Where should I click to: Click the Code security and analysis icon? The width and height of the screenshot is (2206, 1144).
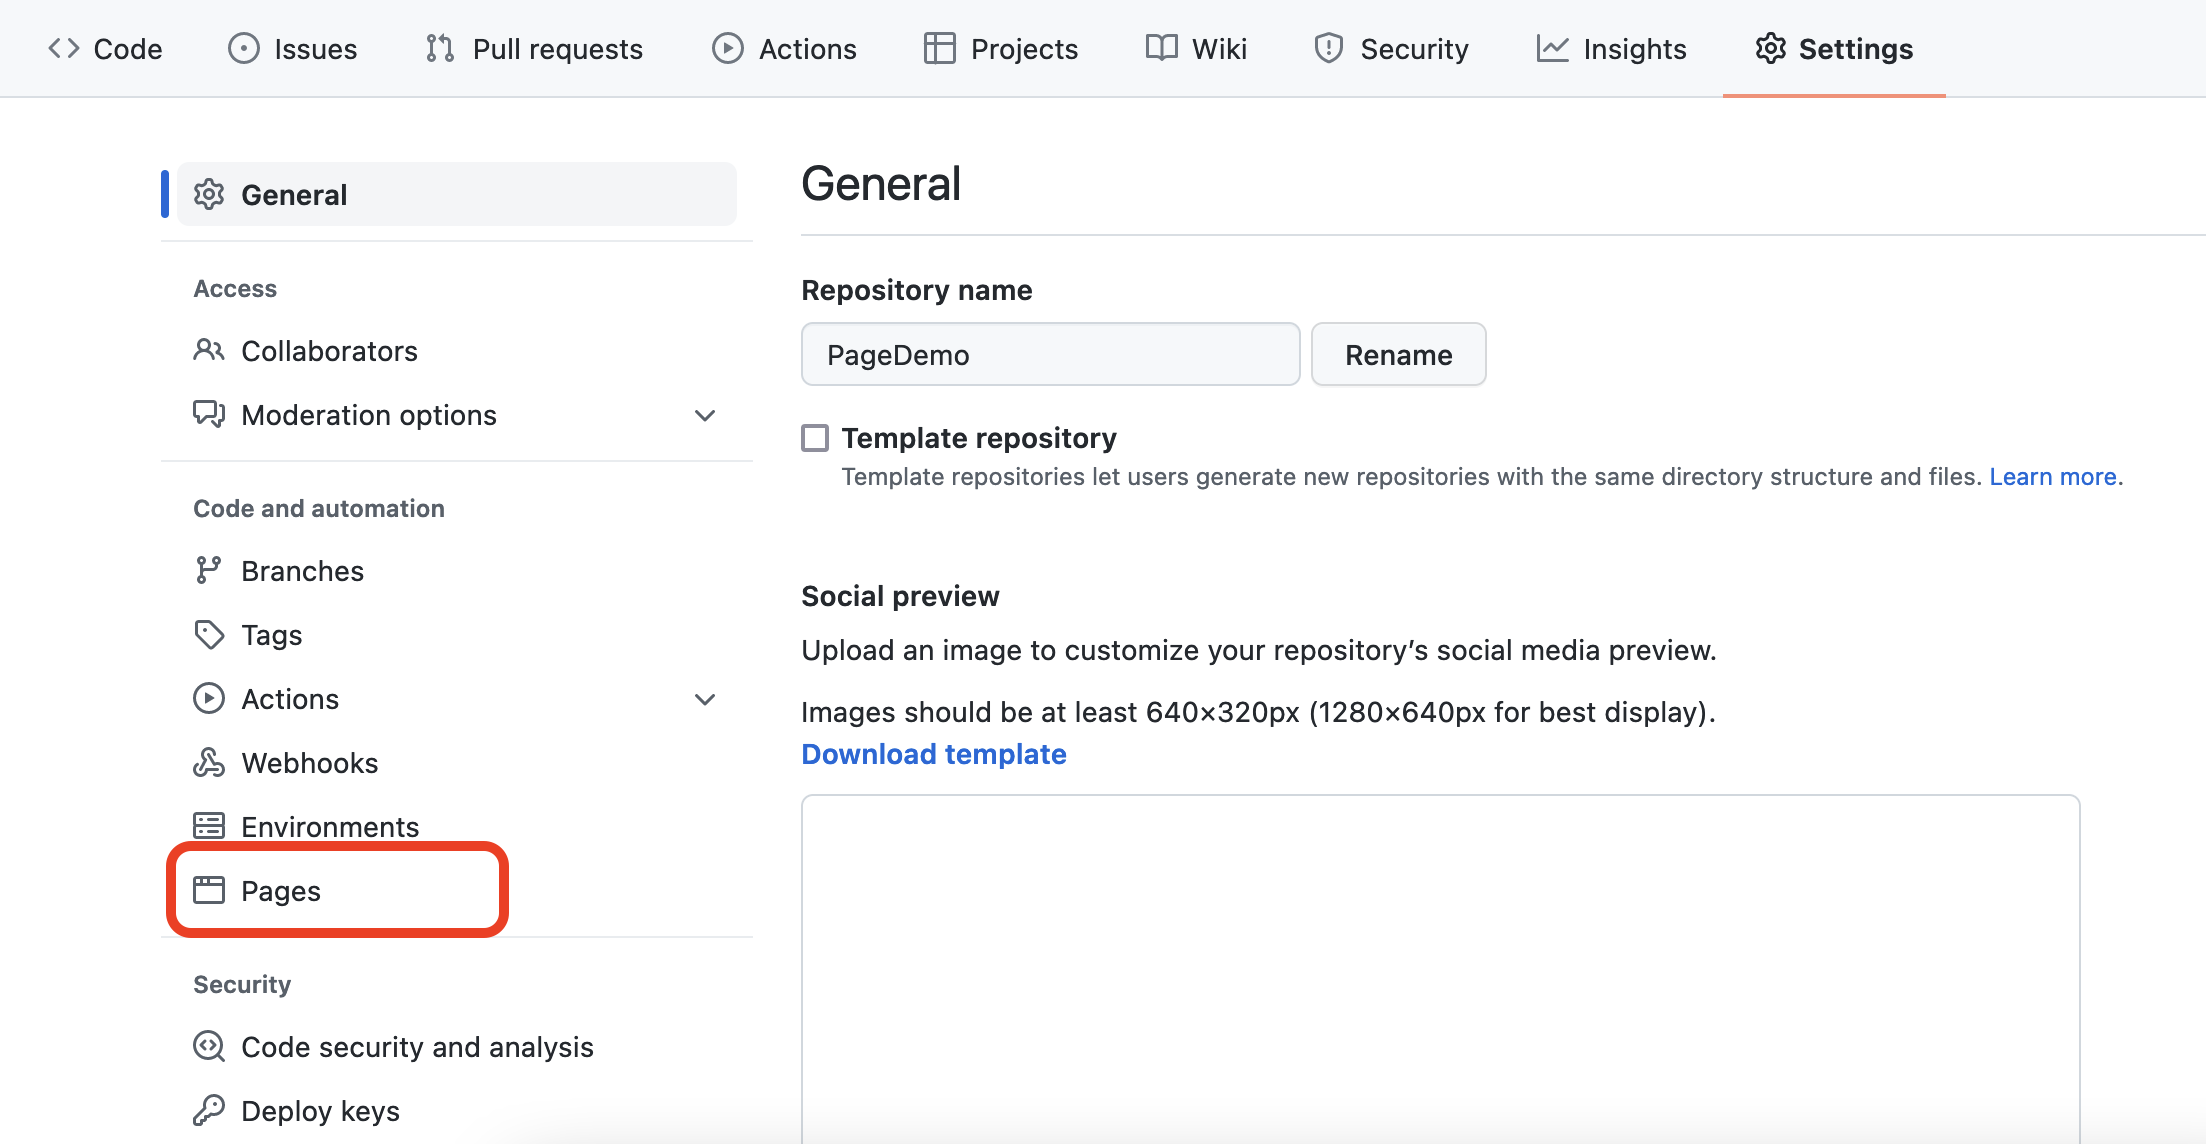click(208, 1046)
